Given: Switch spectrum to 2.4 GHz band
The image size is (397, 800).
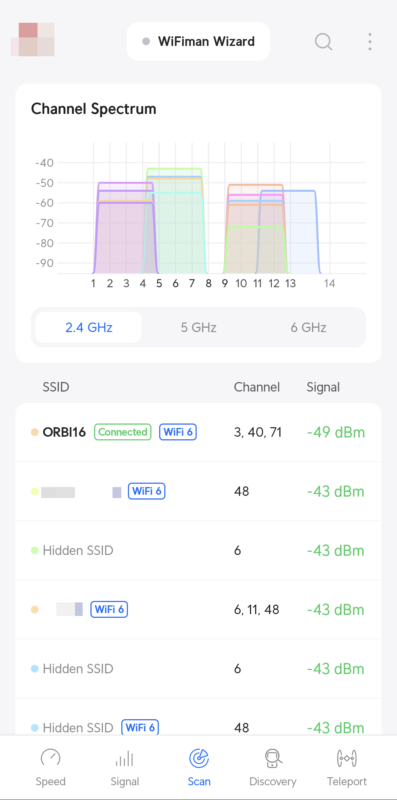Looking at the screenshot, I should pyautogui.click(x=89, y=327).
